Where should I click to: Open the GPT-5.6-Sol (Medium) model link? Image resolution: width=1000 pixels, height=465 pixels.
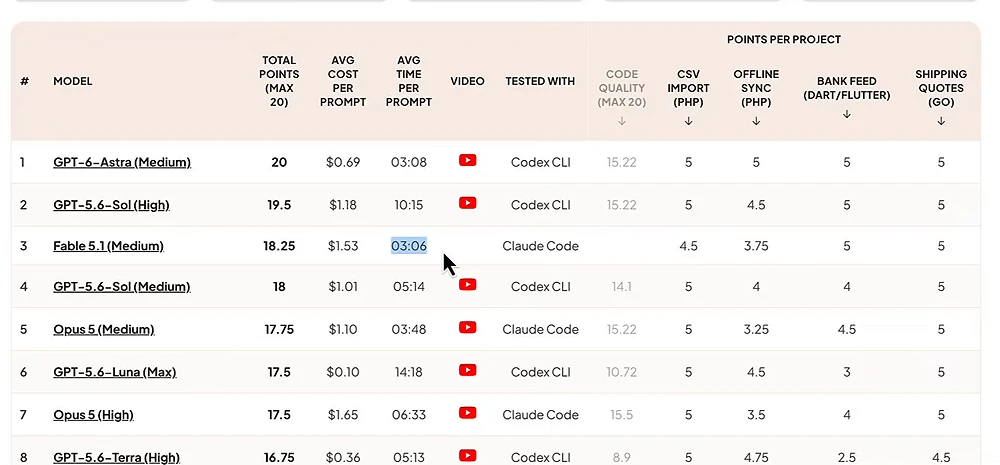click(x=122, y=286)
